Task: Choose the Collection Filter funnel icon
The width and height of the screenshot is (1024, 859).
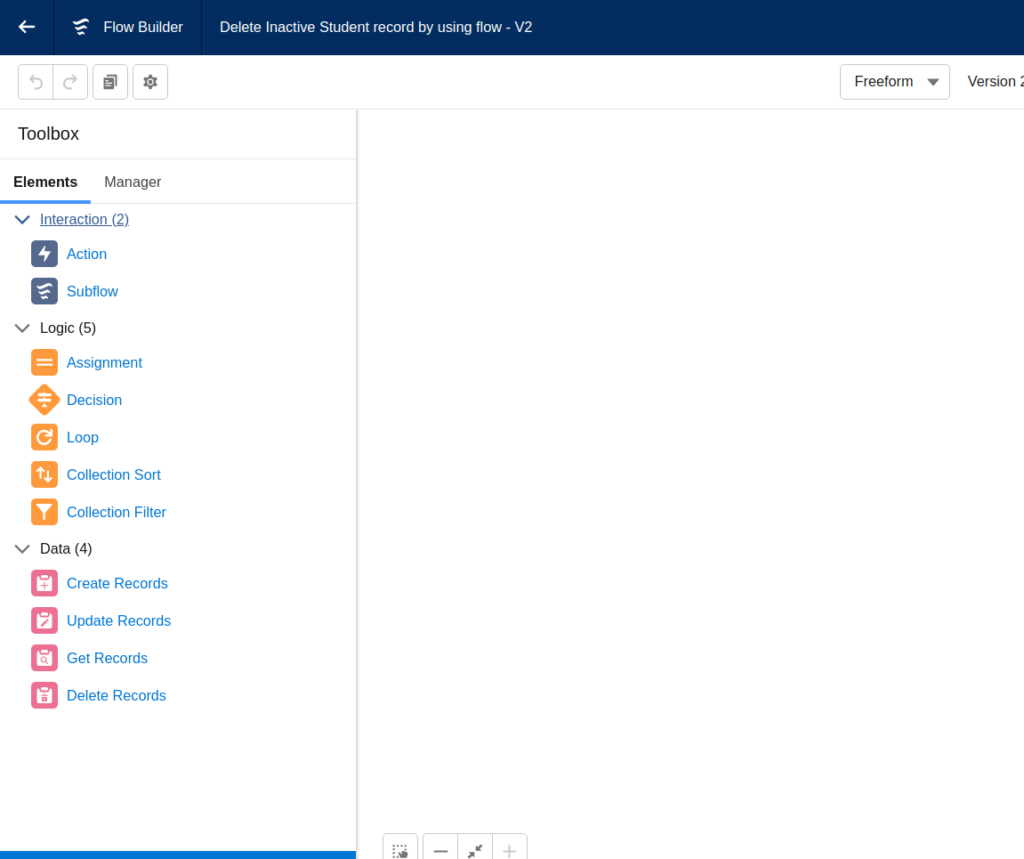Action: (44, 512)
